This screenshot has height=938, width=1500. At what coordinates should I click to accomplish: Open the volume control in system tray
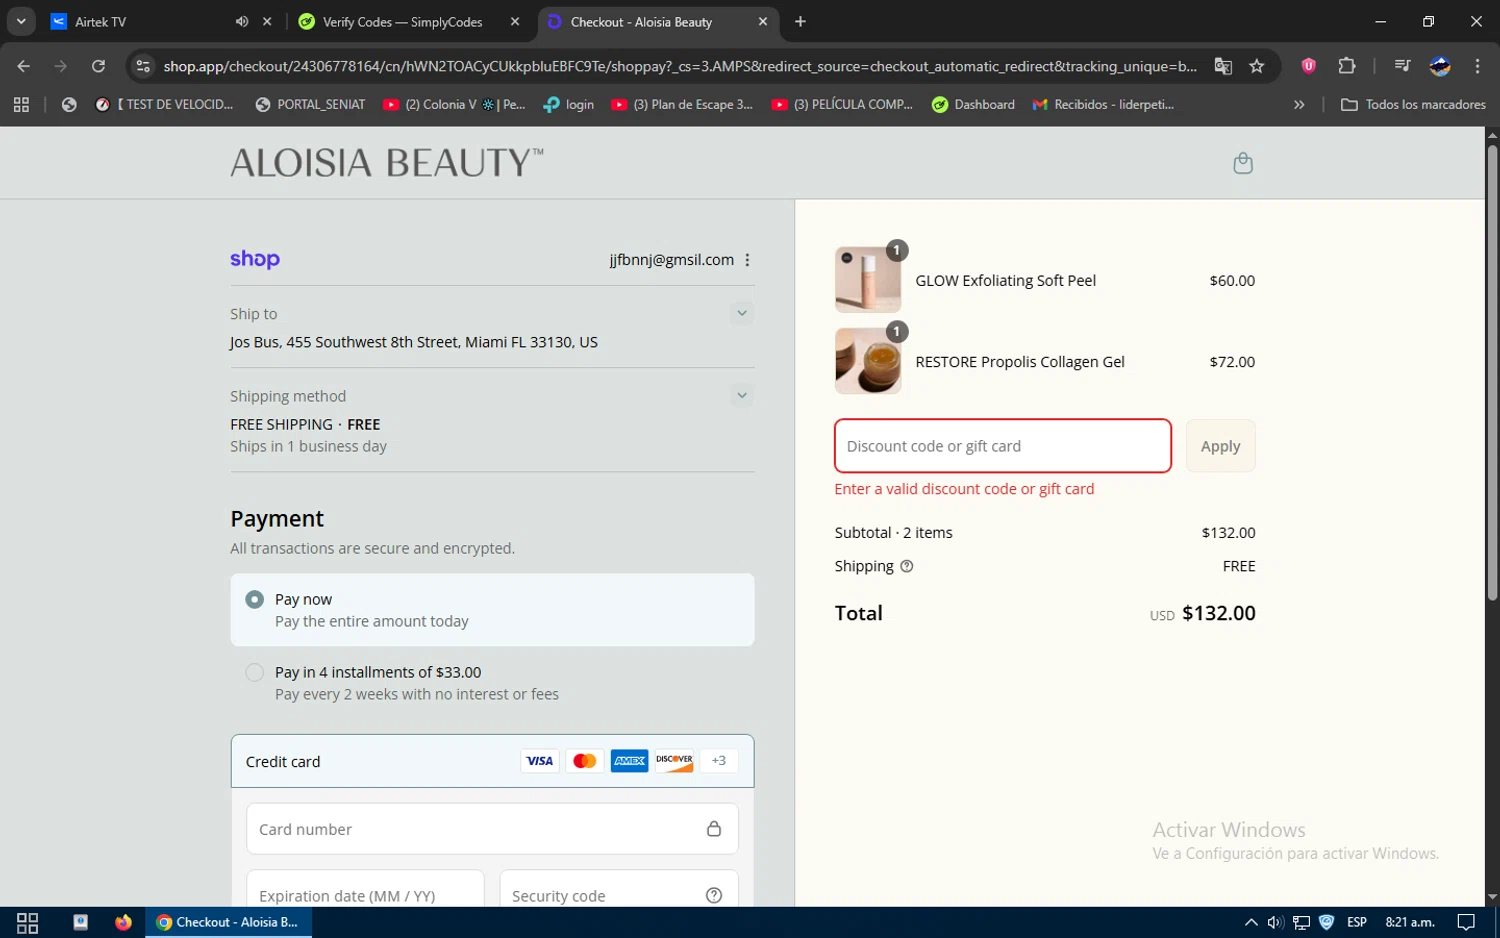[1275, 922]
